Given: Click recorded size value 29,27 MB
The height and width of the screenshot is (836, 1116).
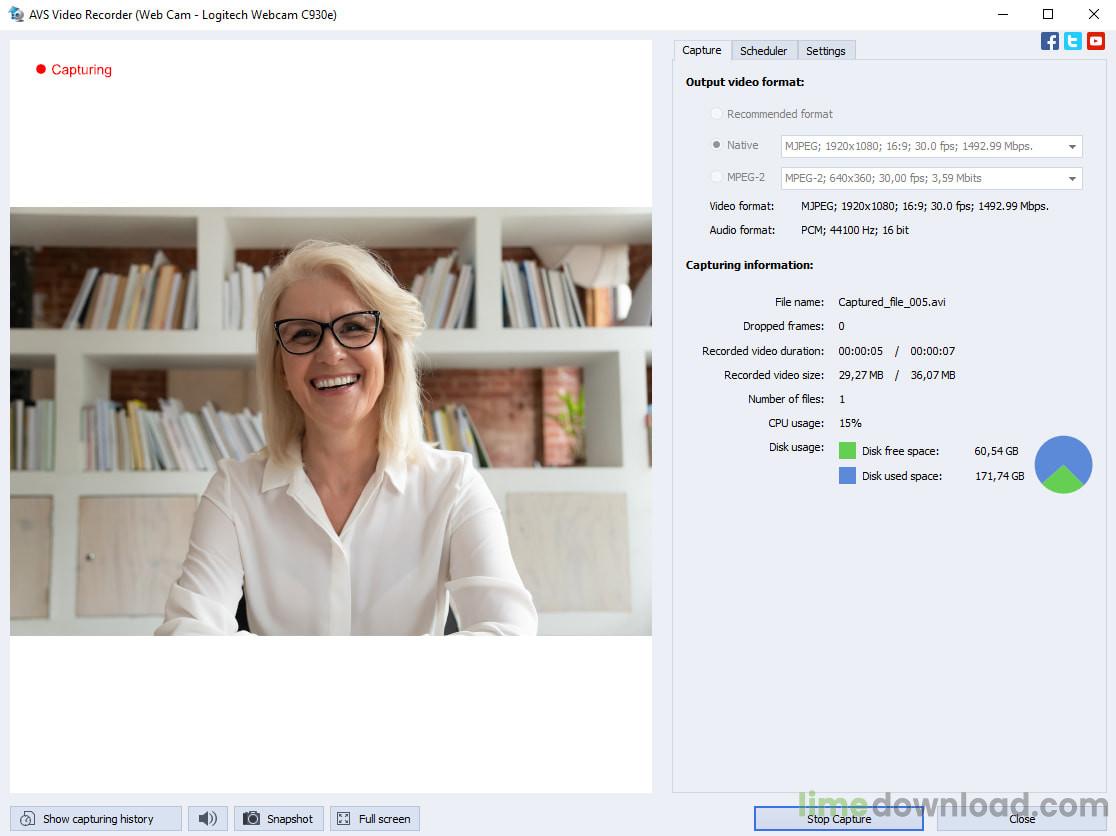Looking at the screenshot, I should click(x=860, y=375).
